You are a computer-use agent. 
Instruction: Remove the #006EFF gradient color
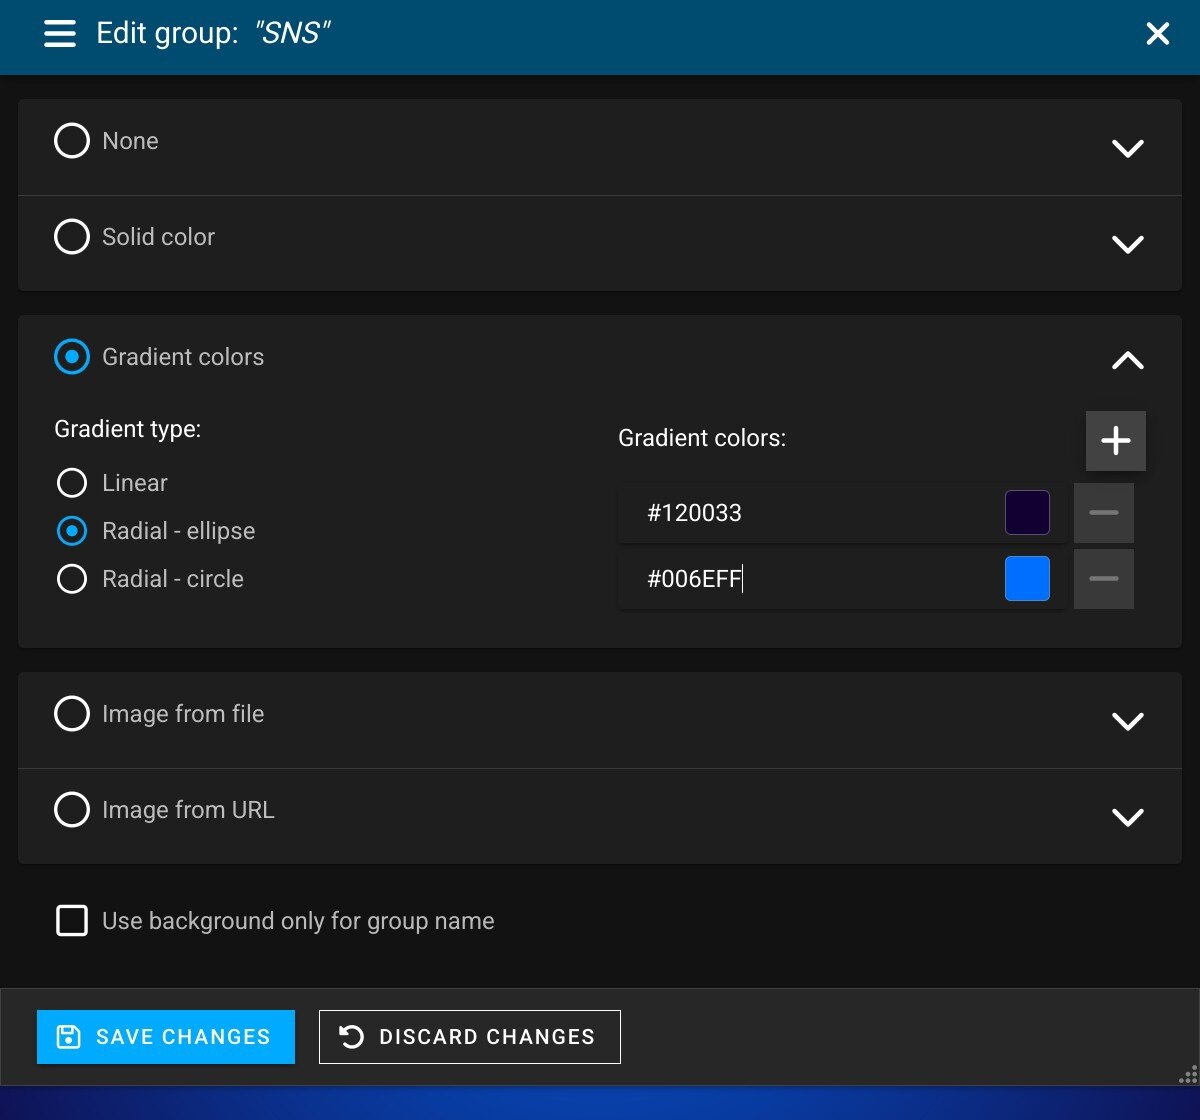click(1103, 579)
